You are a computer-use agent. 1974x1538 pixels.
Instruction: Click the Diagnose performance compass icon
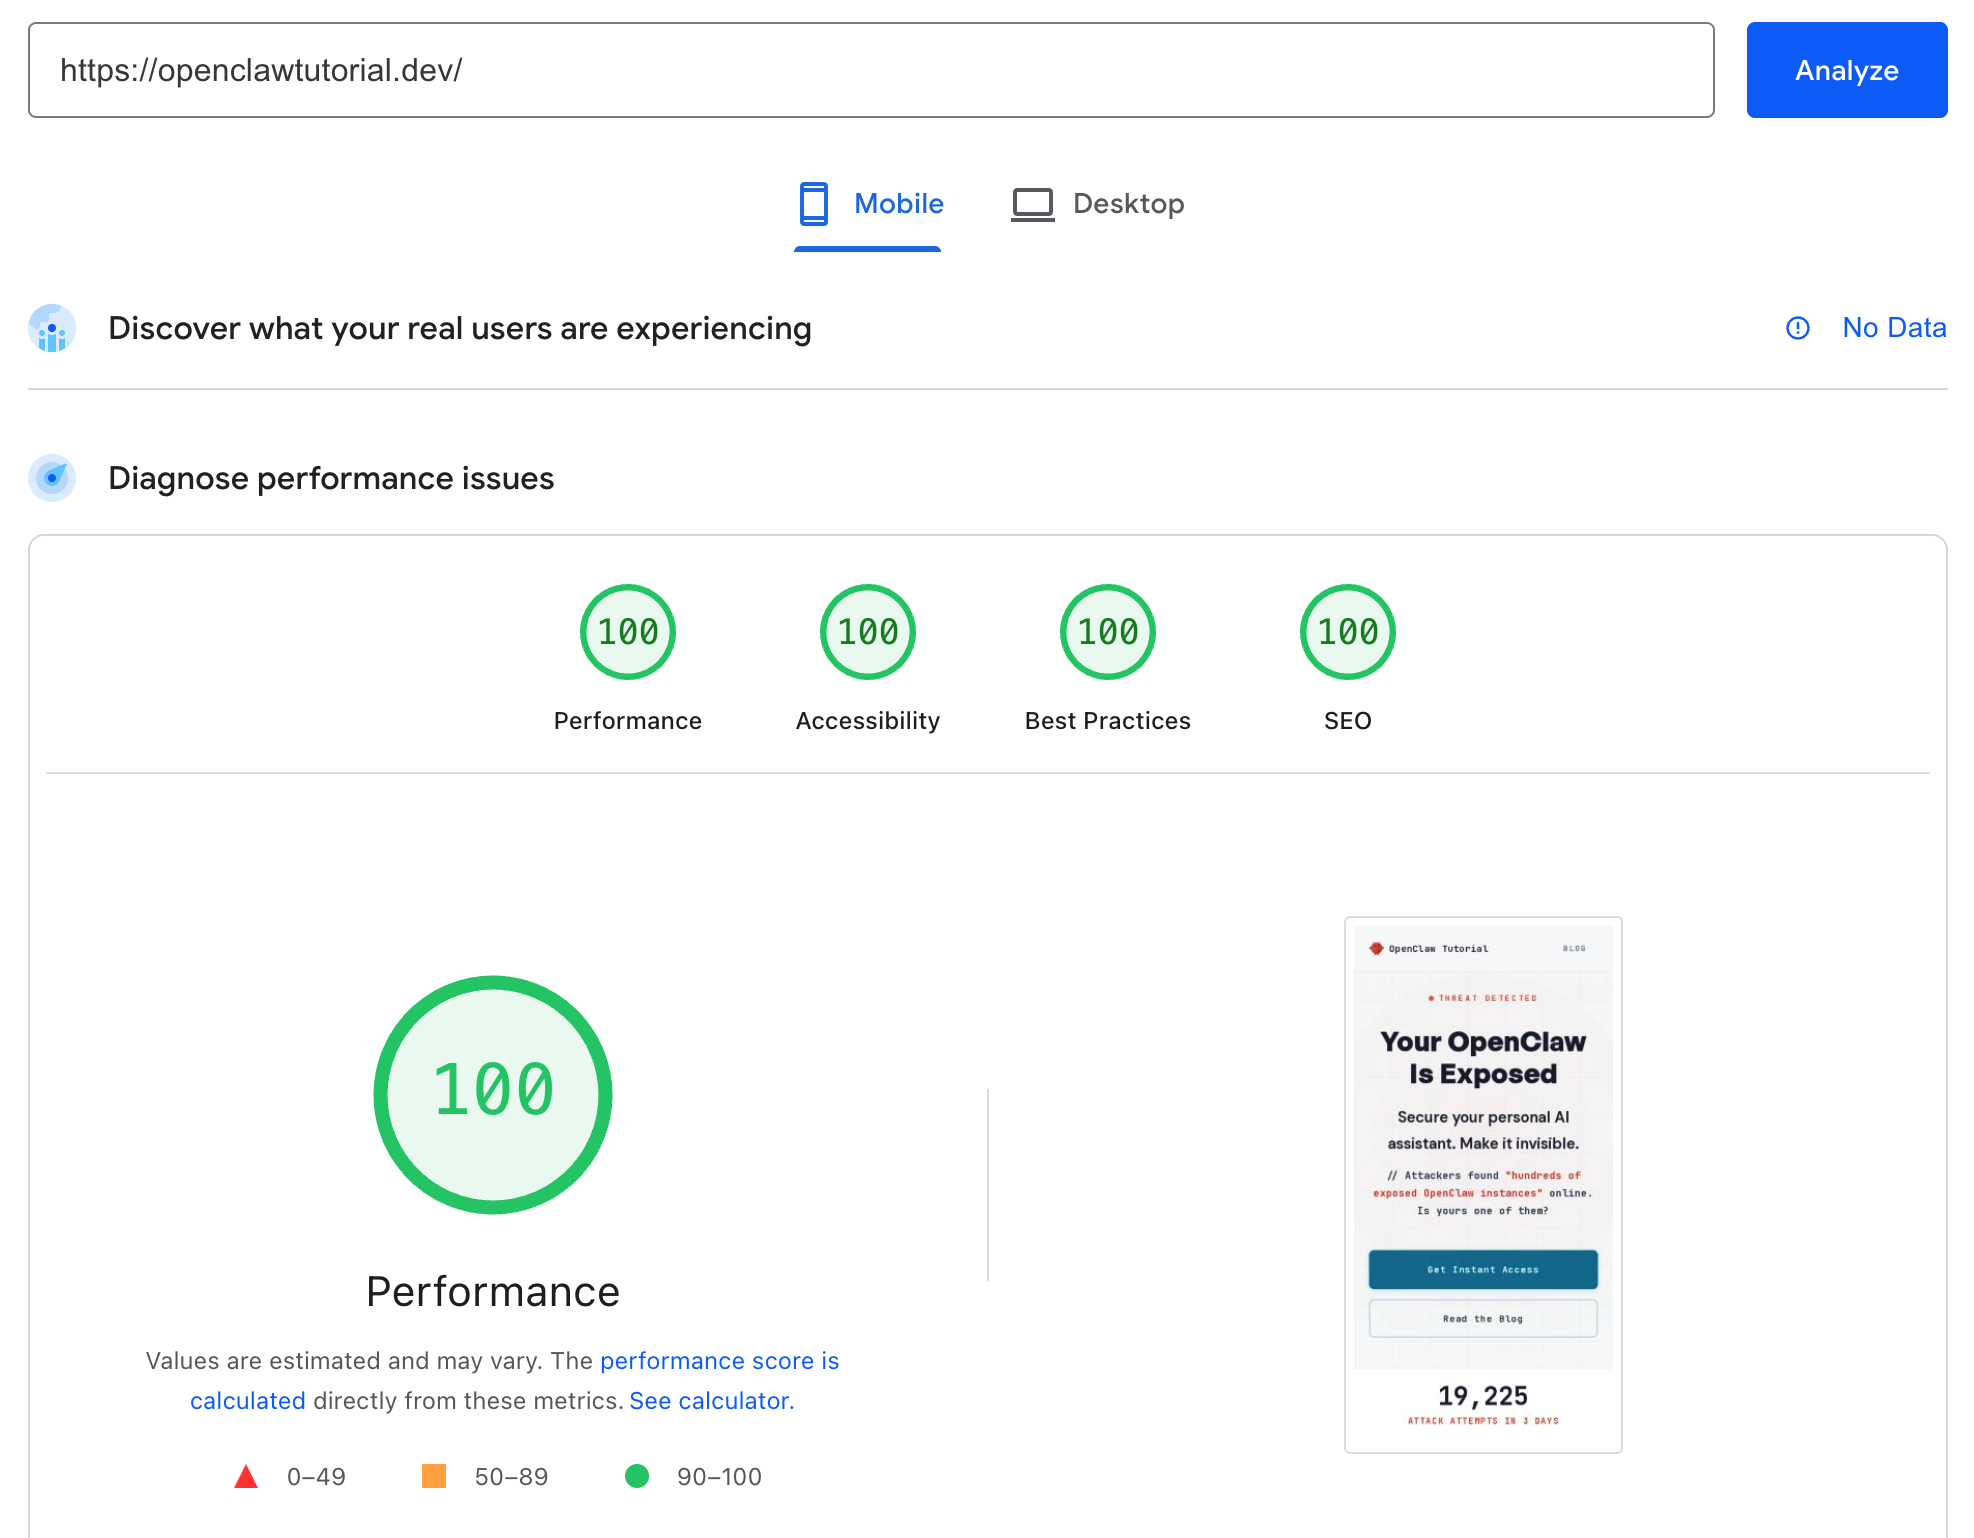pos(51,478)
